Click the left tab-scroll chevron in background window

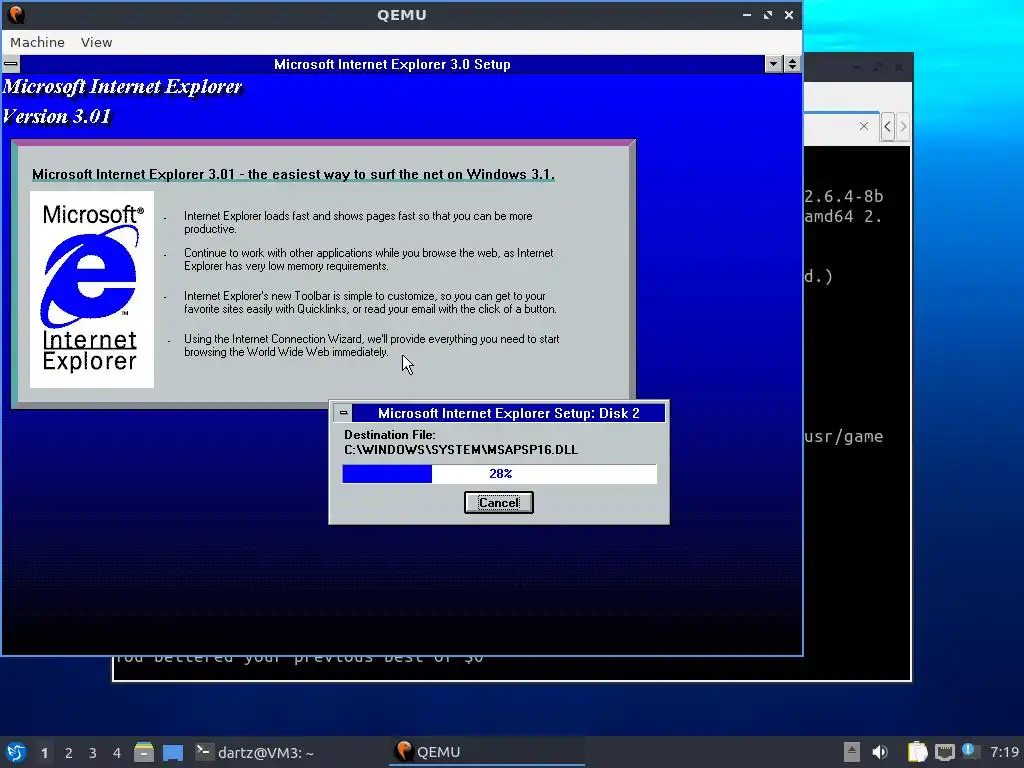[887, 126]
